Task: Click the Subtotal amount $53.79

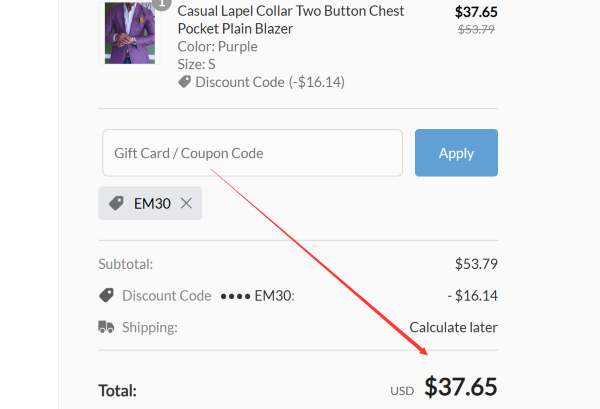Action: coord(476,264)
